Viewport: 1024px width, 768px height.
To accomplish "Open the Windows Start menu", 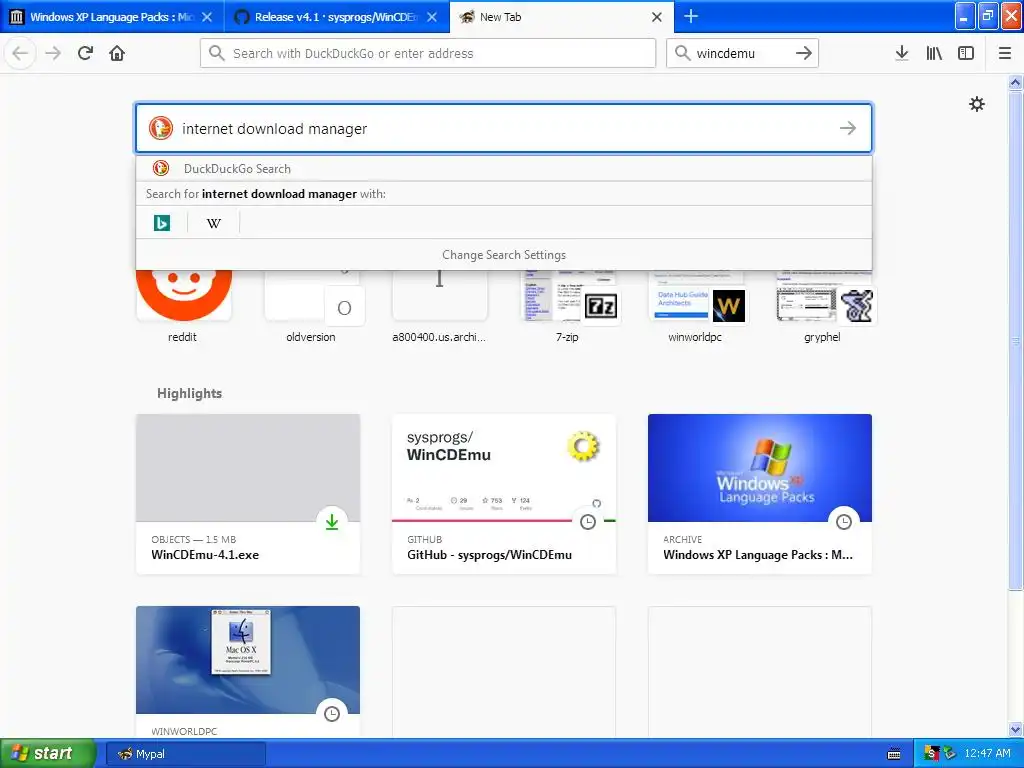I will tap(48, 753).
